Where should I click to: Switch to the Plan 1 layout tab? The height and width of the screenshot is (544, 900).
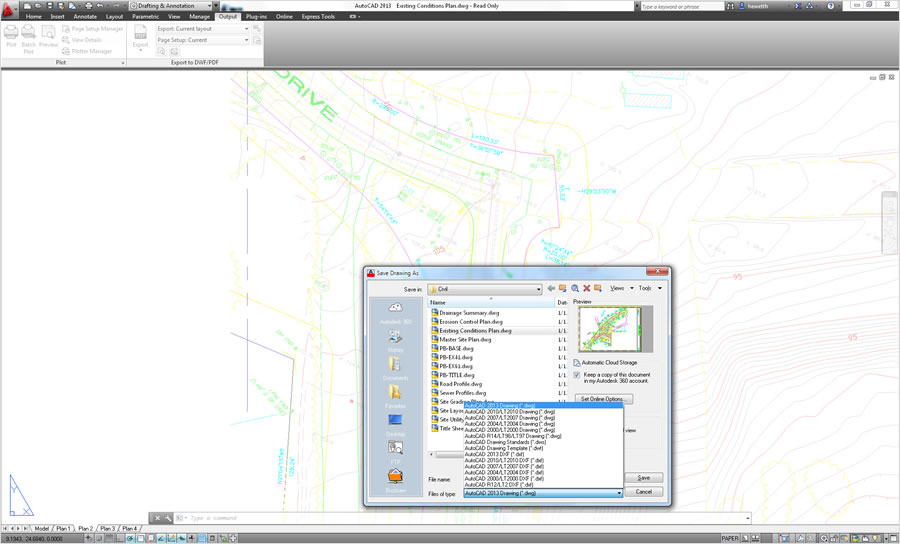[x=63, y=528]
